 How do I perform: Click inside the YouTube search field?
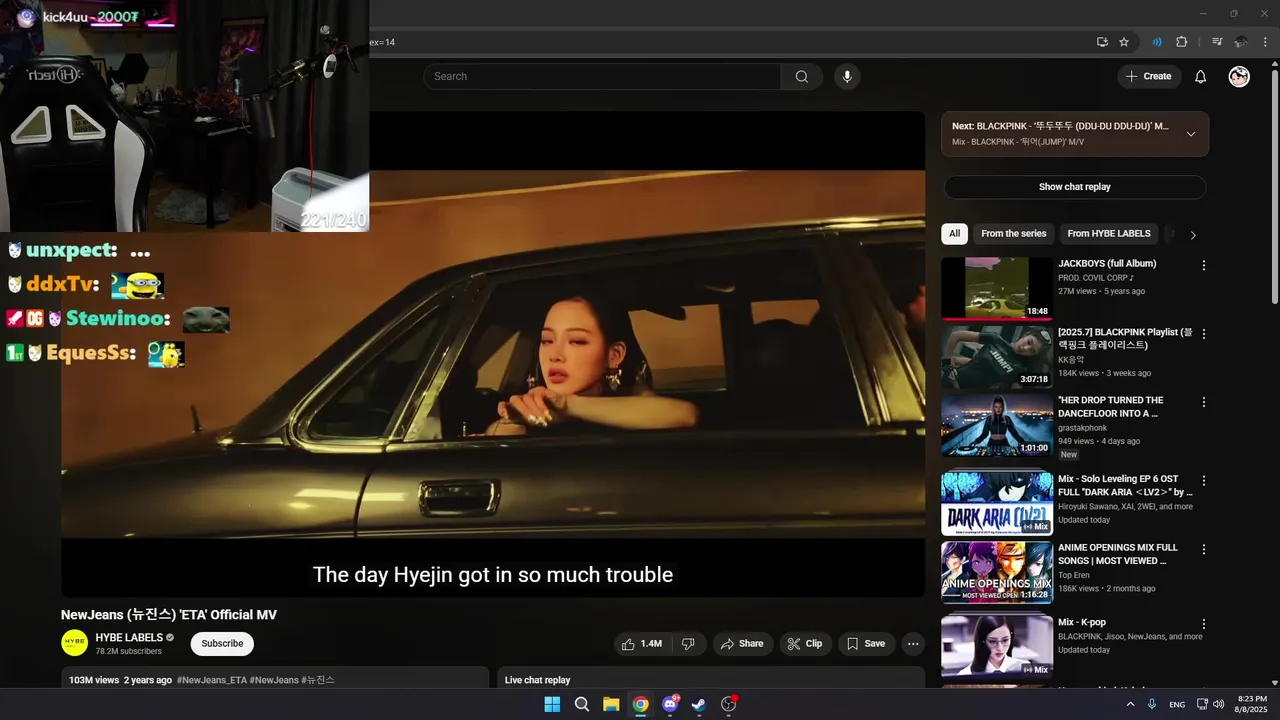[602, 77]
